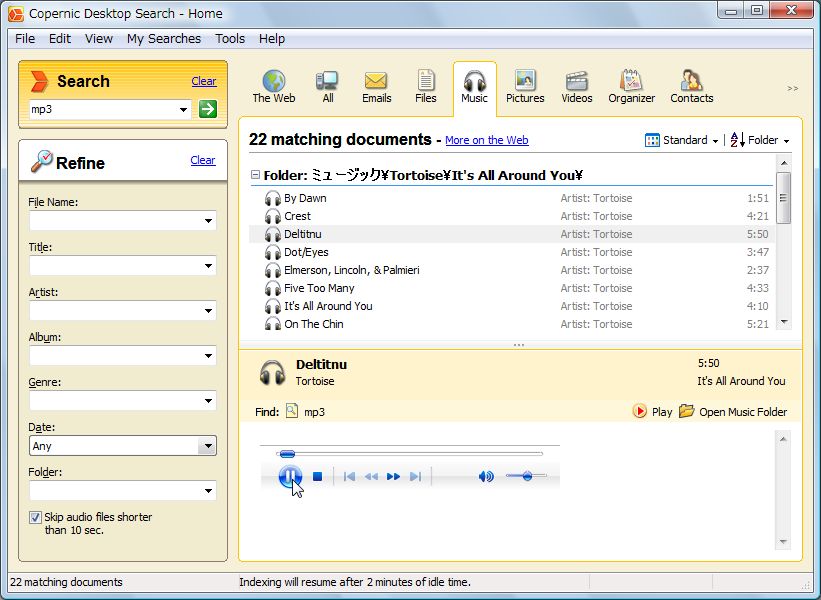Expand the Folder refine dropdown

click(x=208, y=491)
